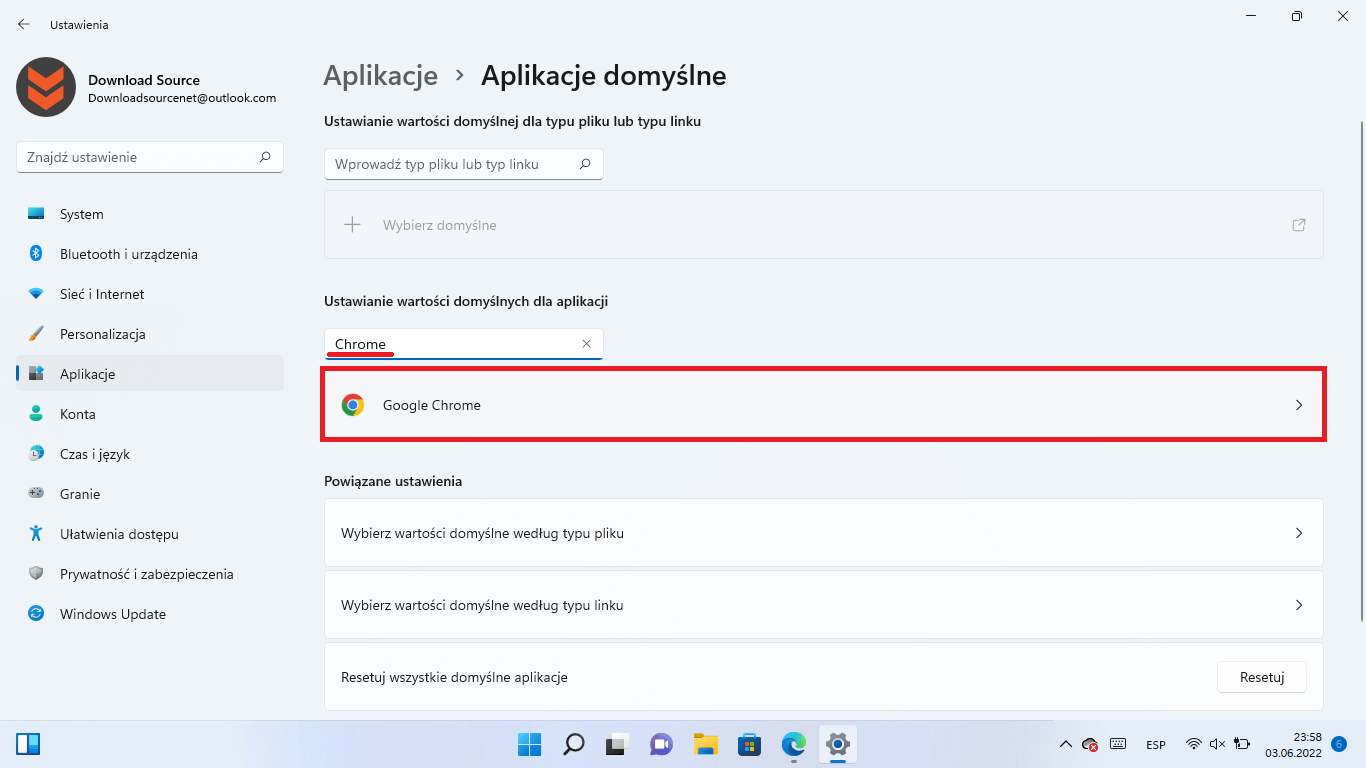Focus the Znajdź ustawienie search field
1366x768 pixels.
(x=150, y=157)
